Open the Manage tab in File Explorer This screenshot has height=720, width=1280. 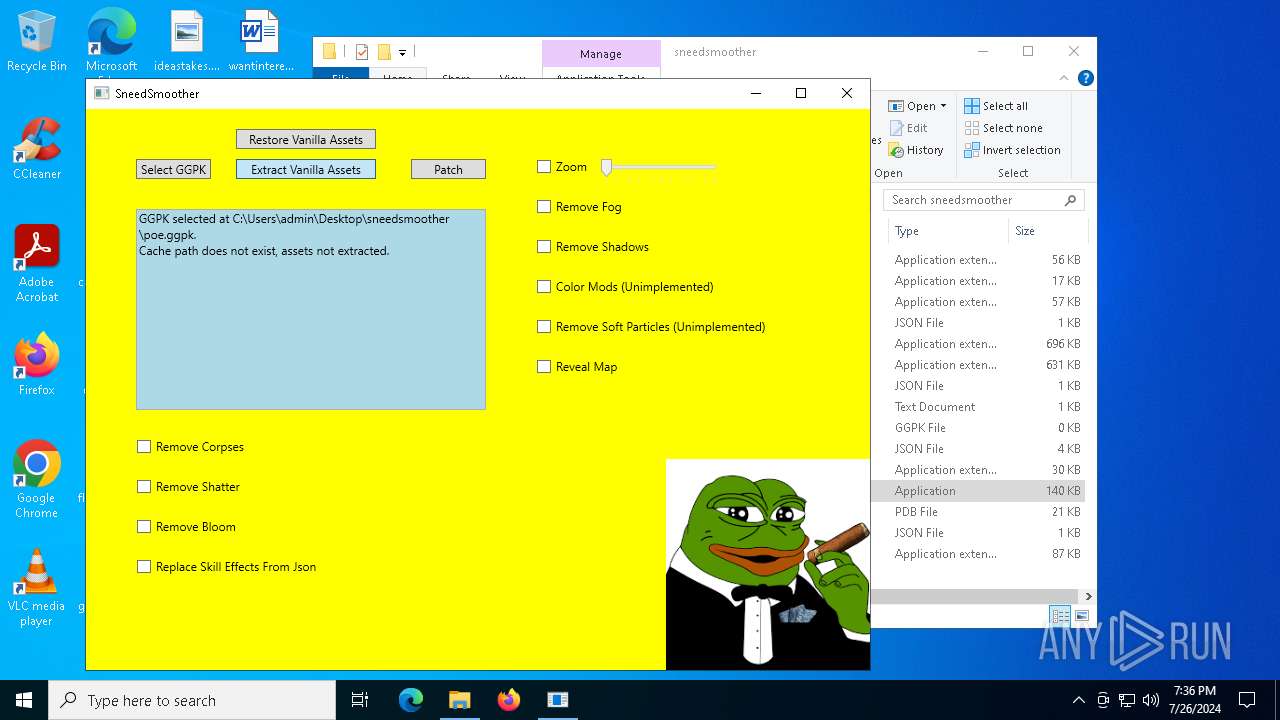[601, 54]
